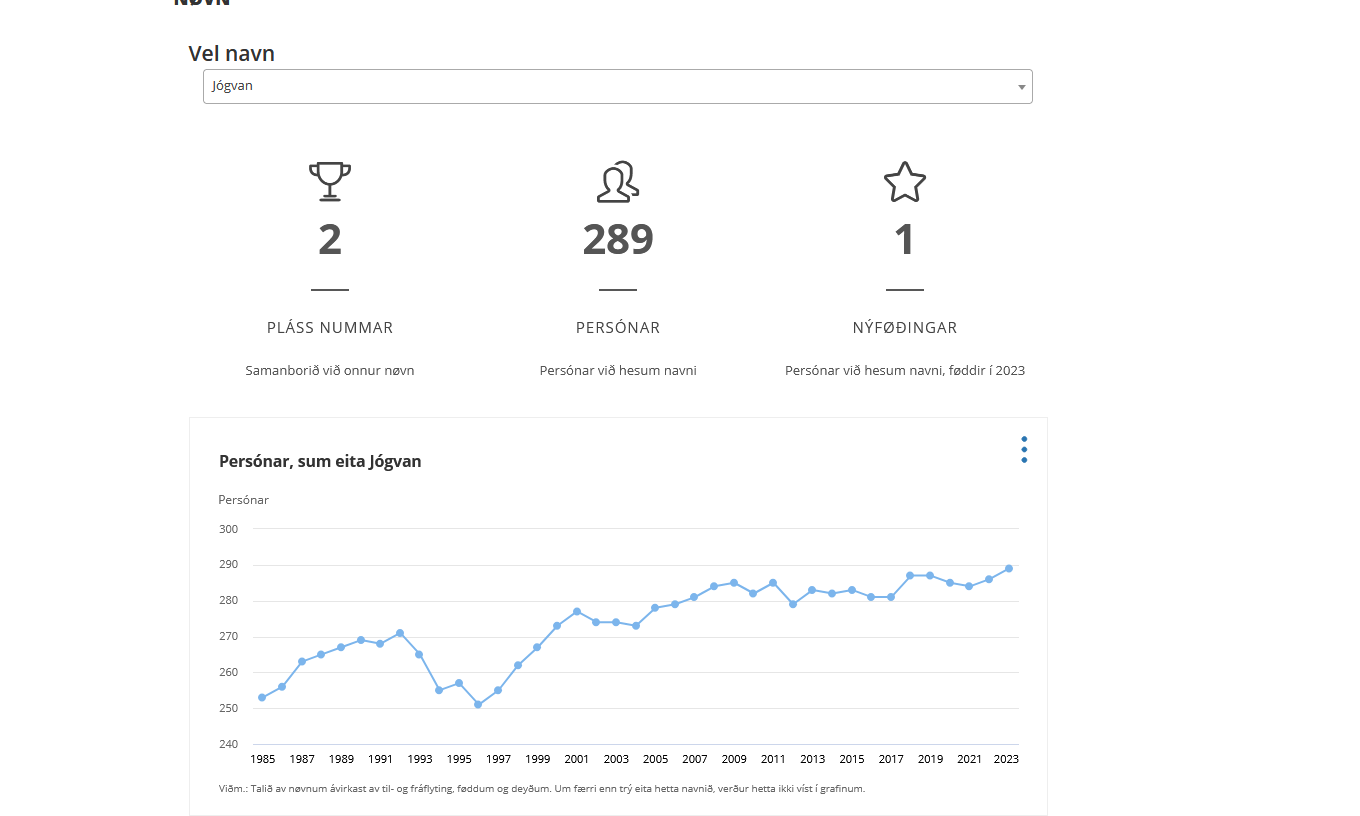
Task: Click the trophy icon
Action: (330, 181)
